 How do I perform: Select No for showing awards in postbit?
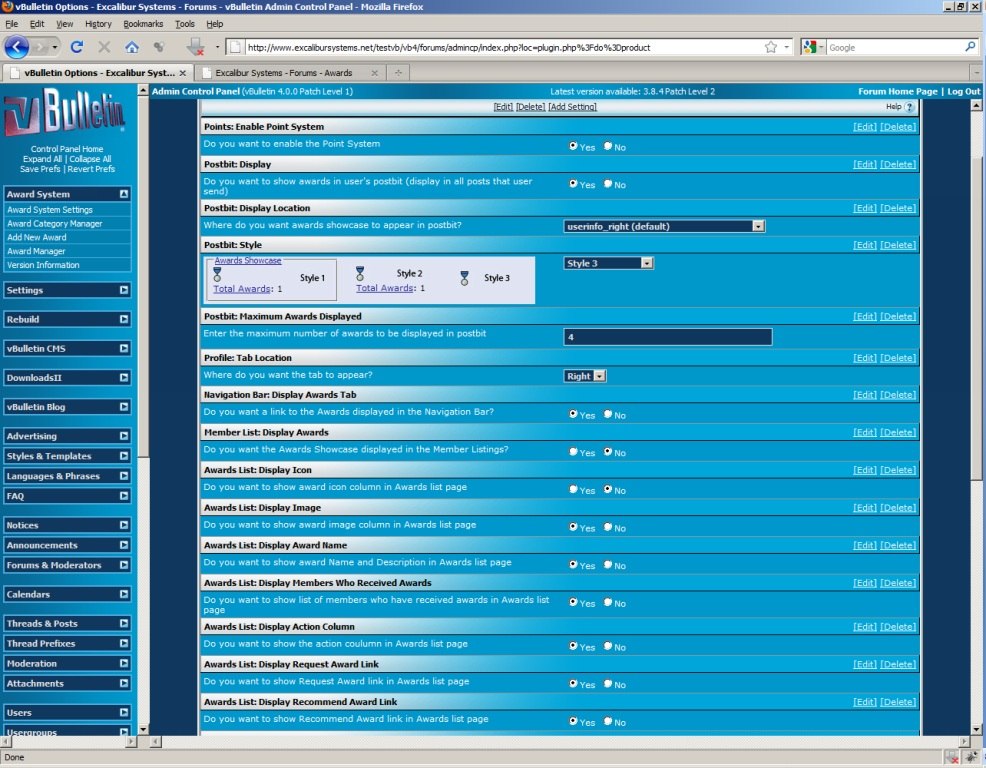[x=608, y=184]
